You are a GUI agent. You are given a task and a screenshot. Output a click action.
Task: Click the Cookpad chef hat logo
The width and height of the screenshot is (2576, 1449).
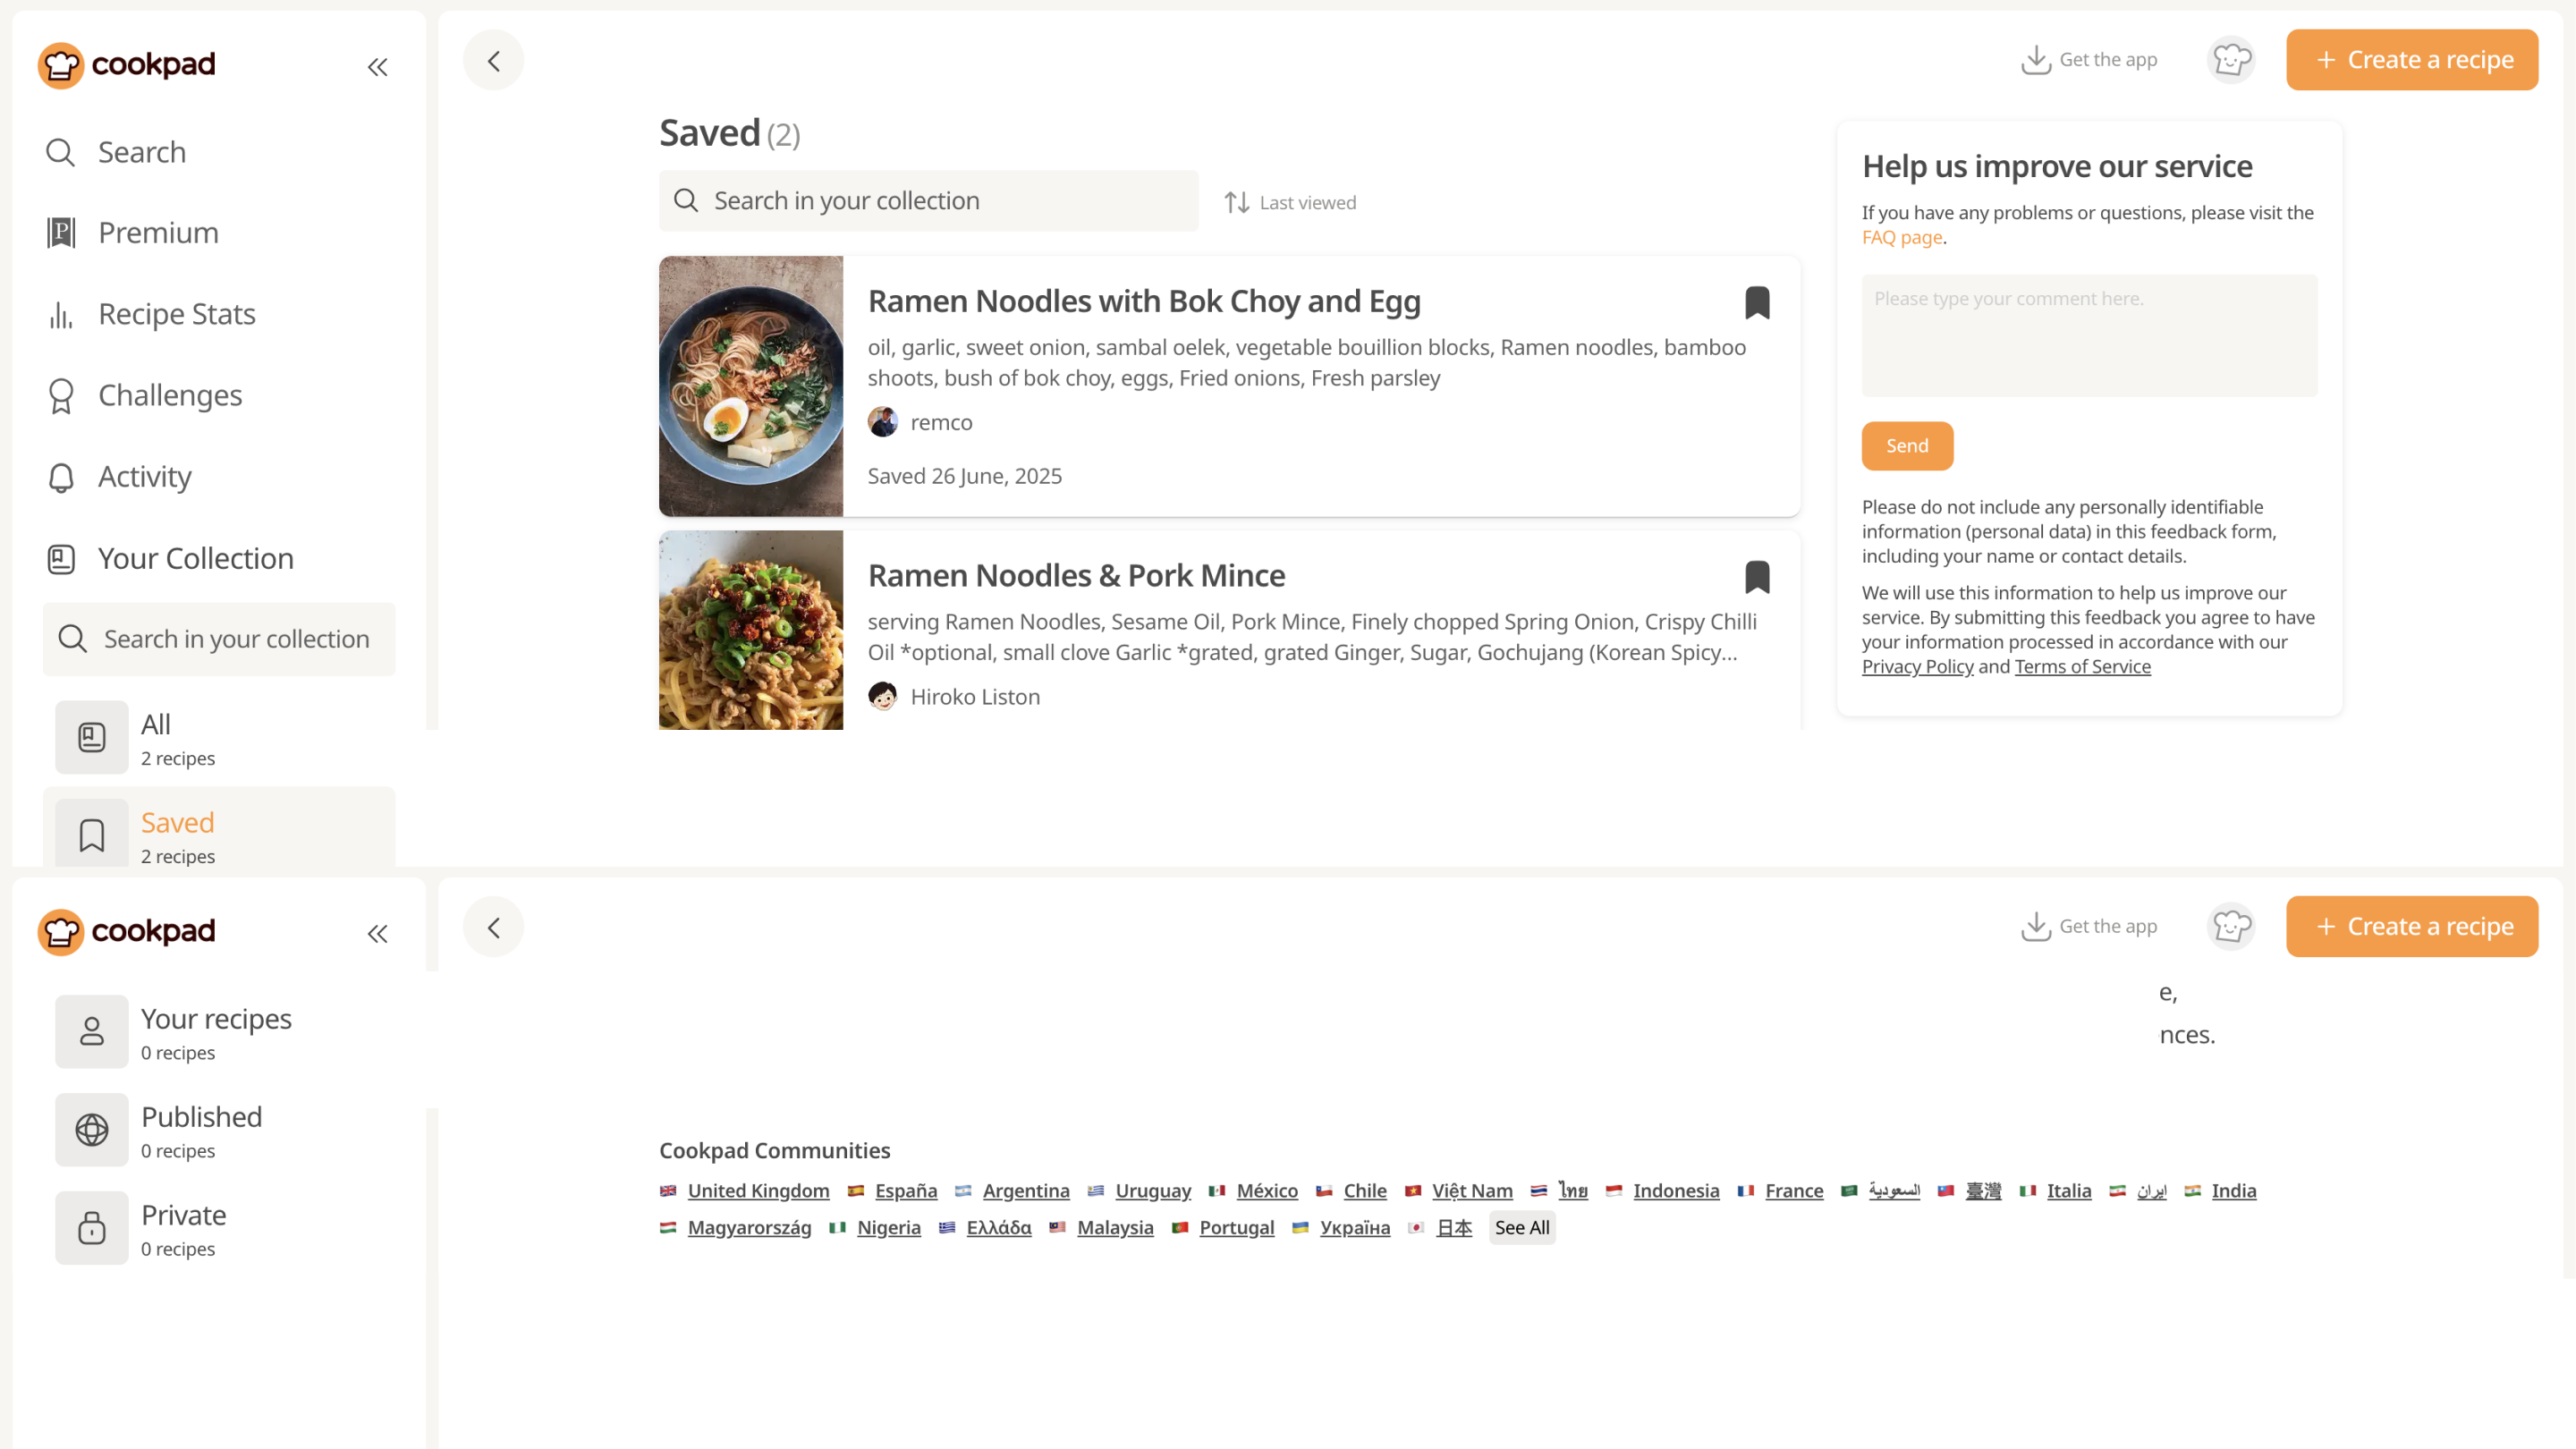60,65
